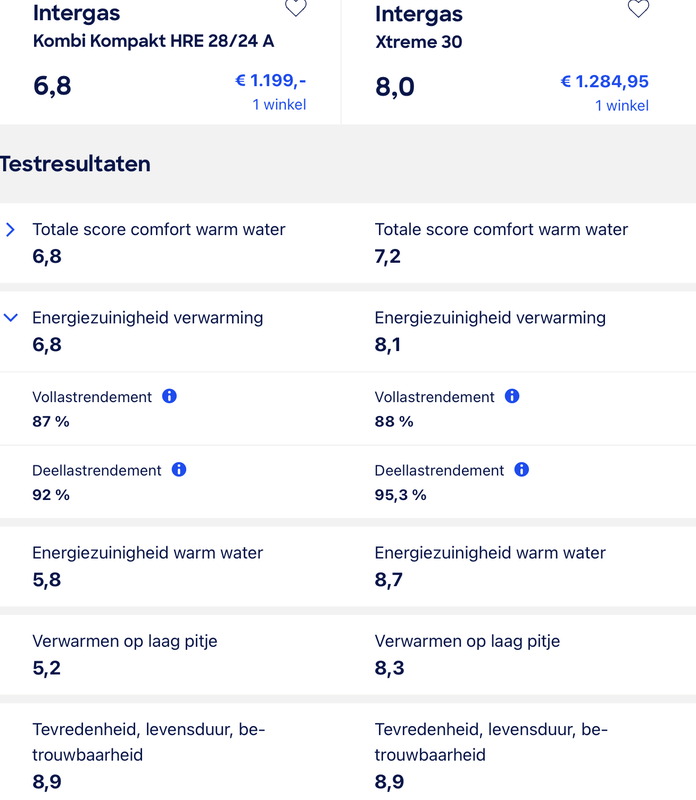Click '1 winkel' under Xtreme 30
This screenshot has height=800, width=696.
(x=621, y=105)
